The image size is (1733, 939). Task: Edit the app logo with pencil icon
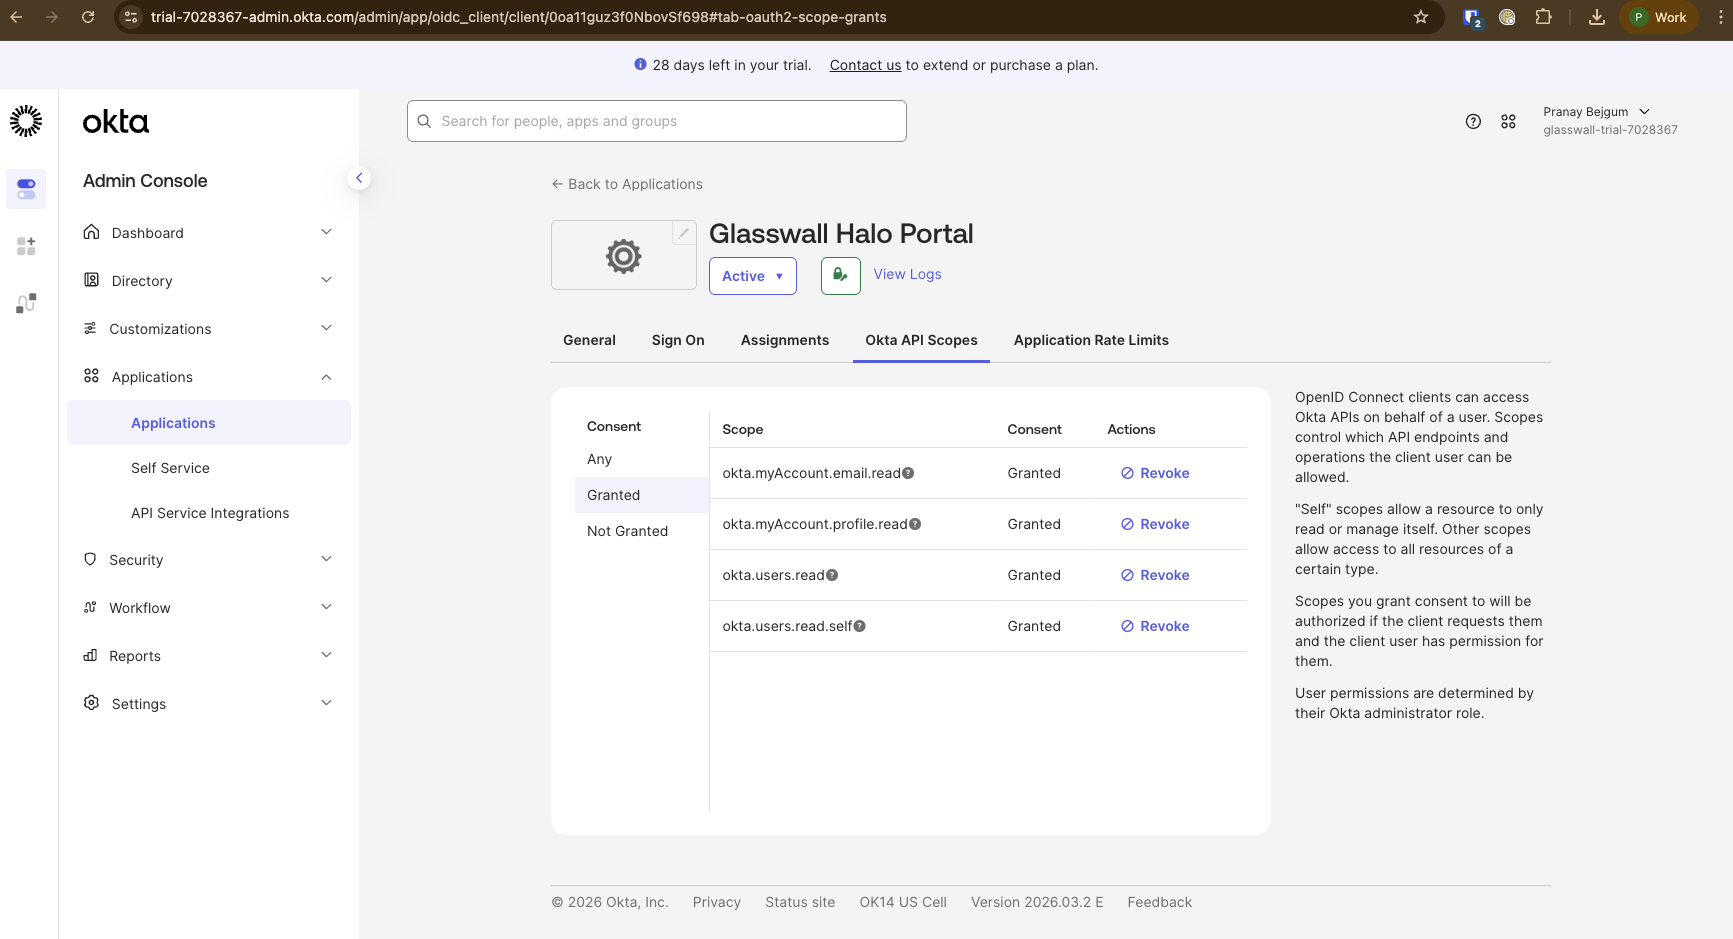(x=684, y=233)
